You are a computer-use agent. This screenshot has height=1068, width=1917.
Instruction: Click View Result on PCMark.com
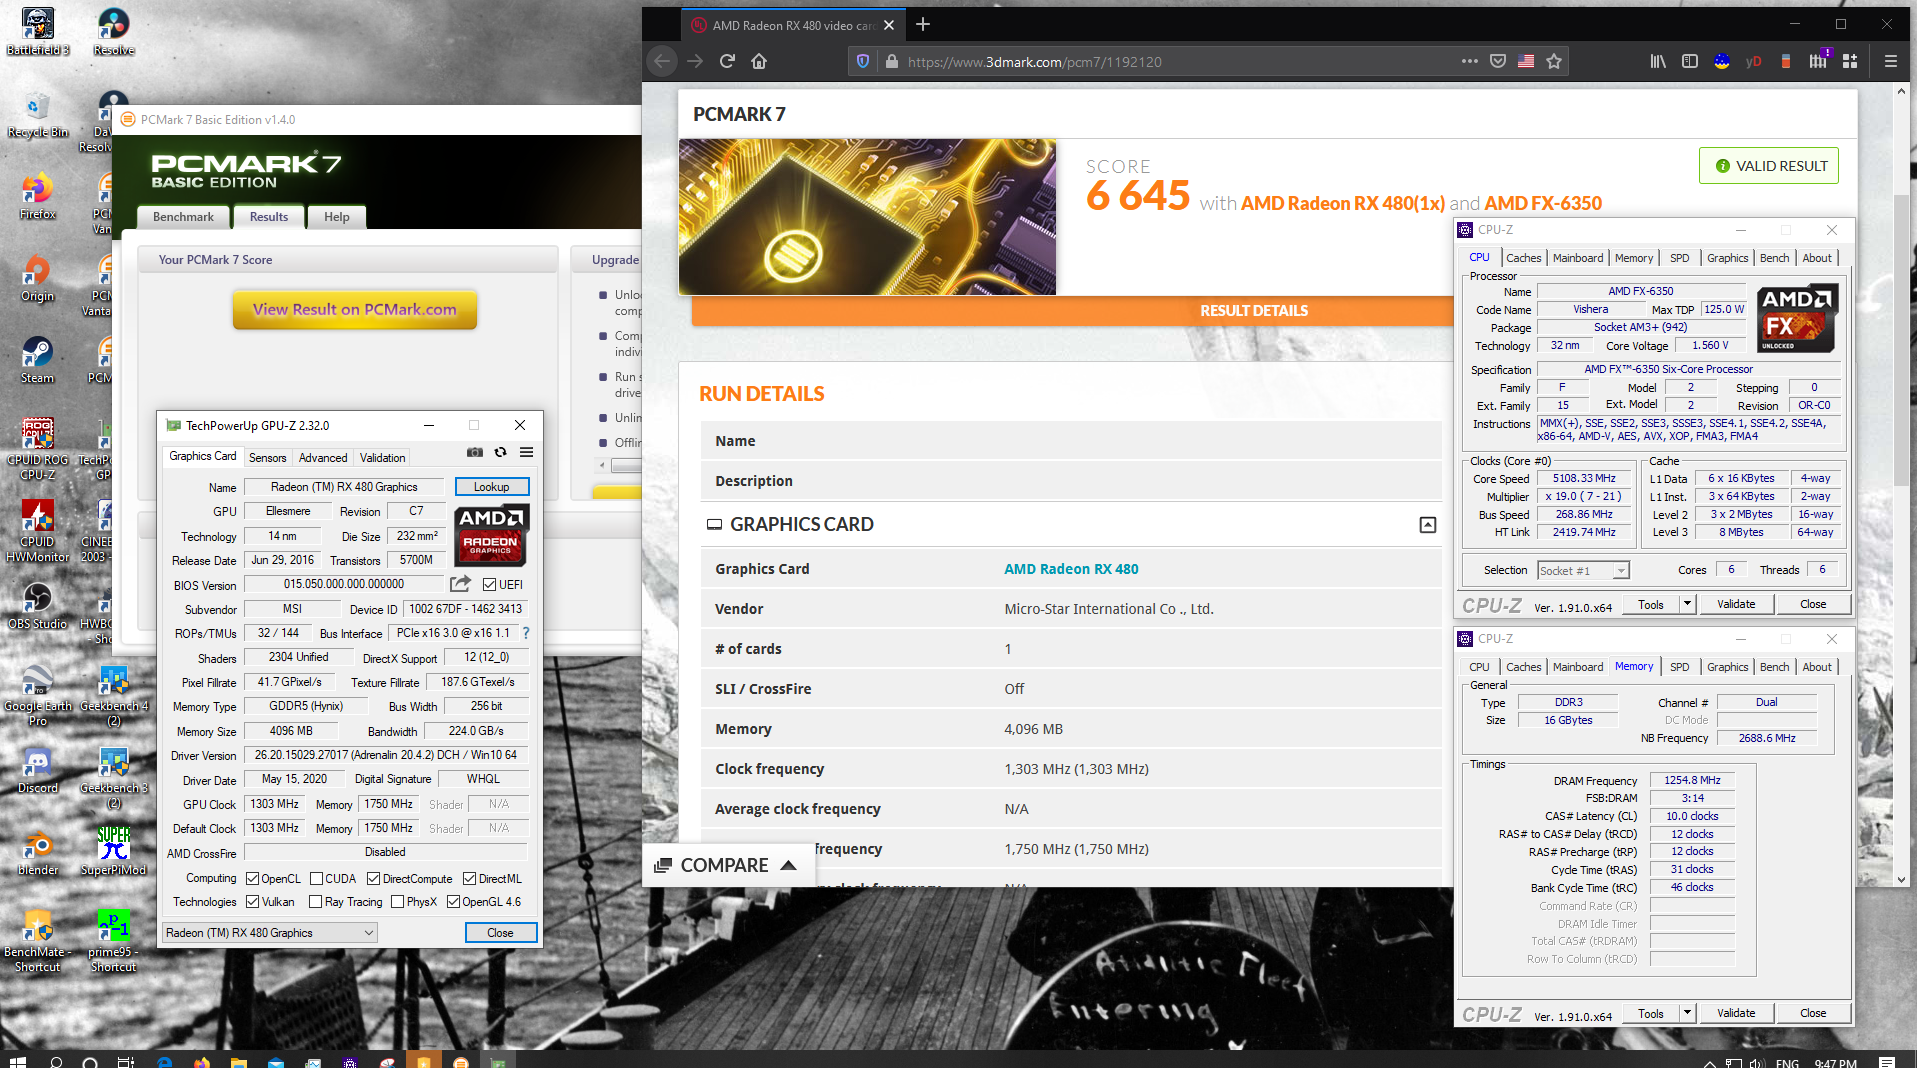(355, 310)
